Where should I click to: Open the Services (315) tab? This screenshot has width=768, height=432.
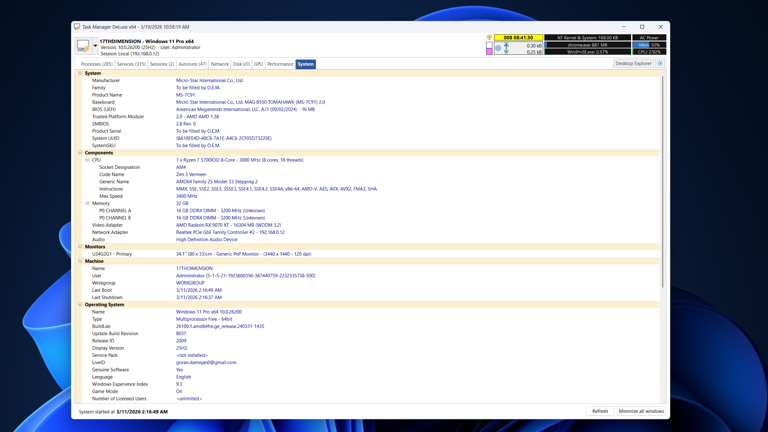pos(131,64)
